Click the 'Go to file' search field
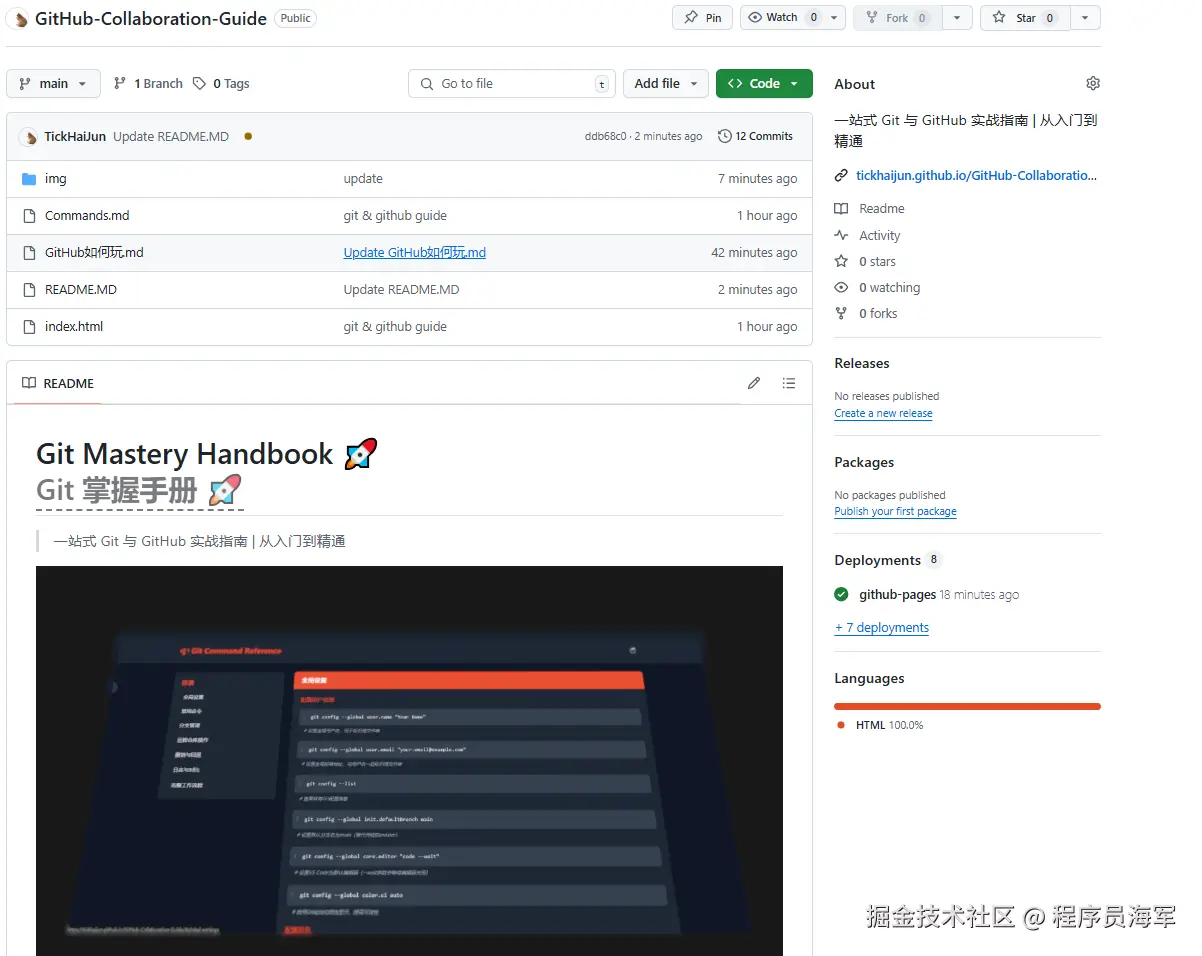Viewport: 1202px width, 956px height. click(511, 83)
